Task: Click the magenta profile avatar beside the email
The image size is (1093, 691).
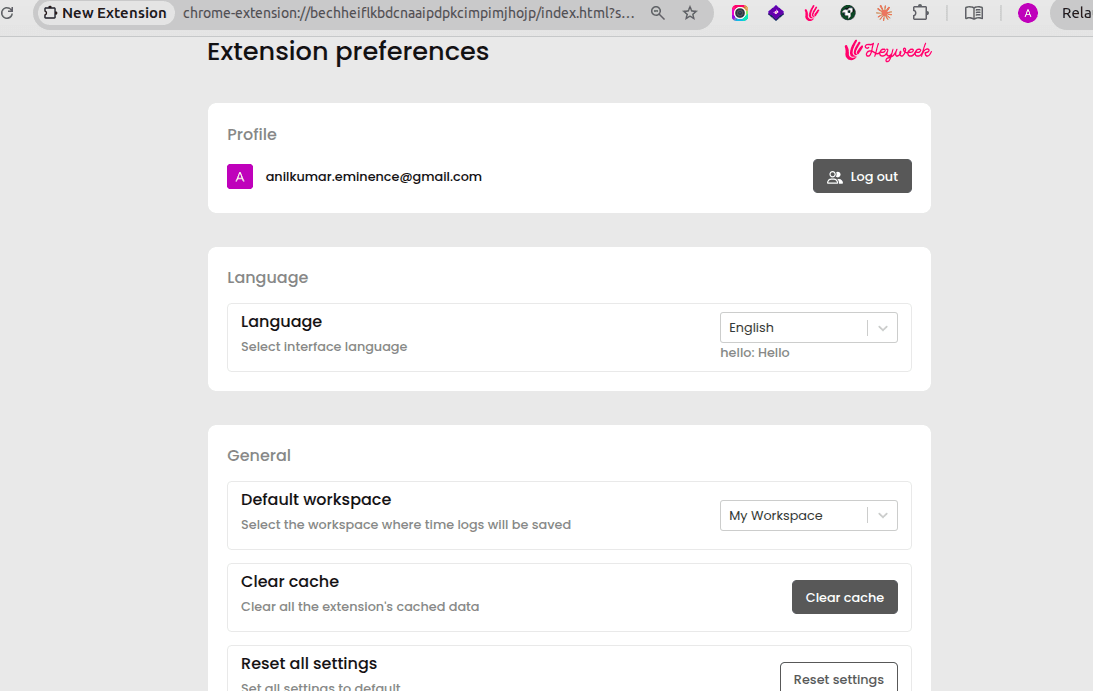Action: (x=240, y=176)
